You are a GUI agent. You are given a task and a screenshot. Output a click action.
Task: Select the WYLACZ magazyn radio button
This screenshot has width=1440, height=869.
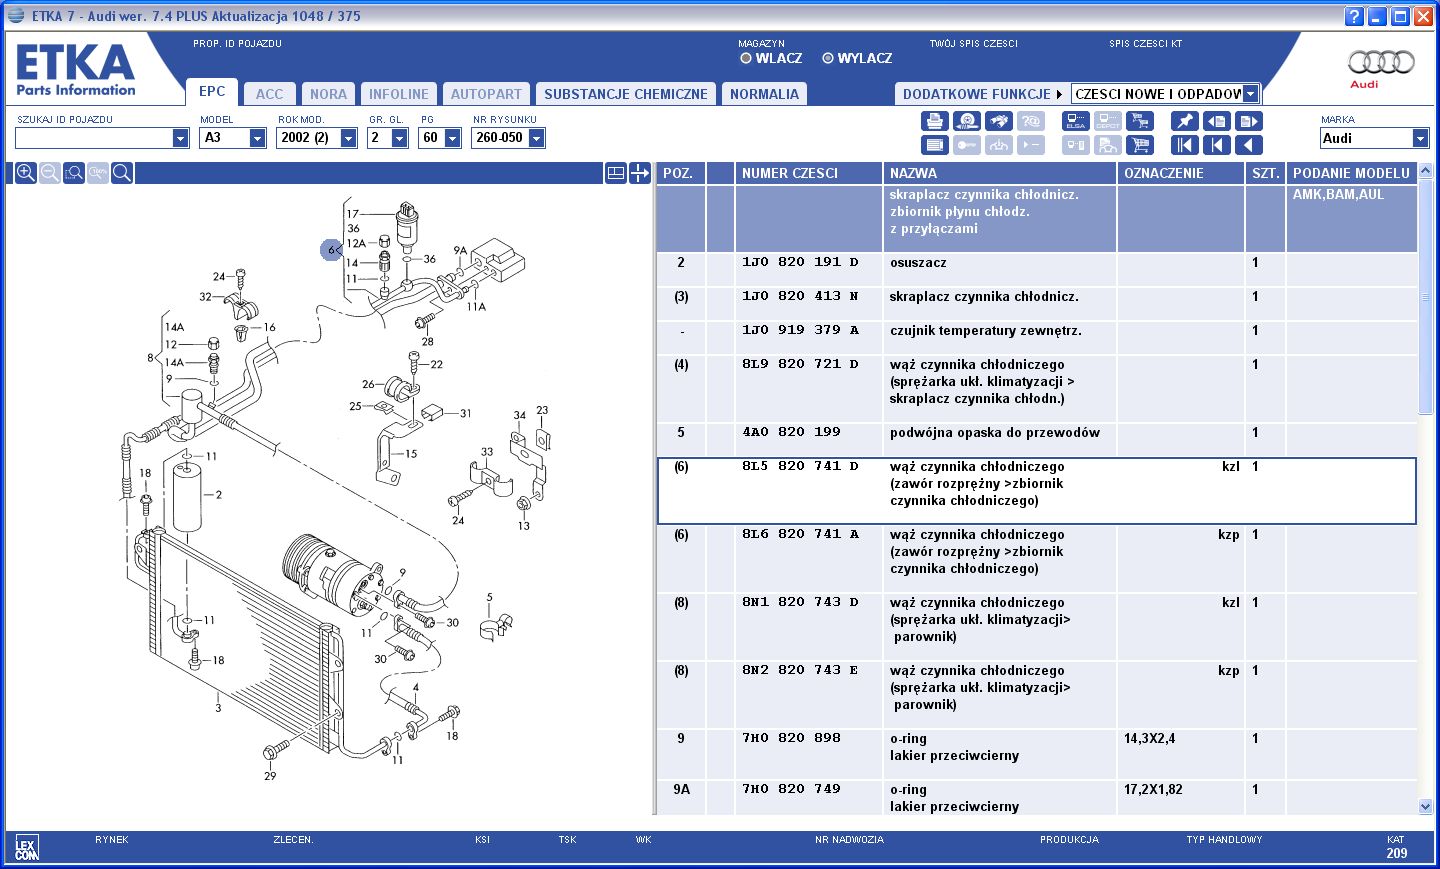point(828,58)
